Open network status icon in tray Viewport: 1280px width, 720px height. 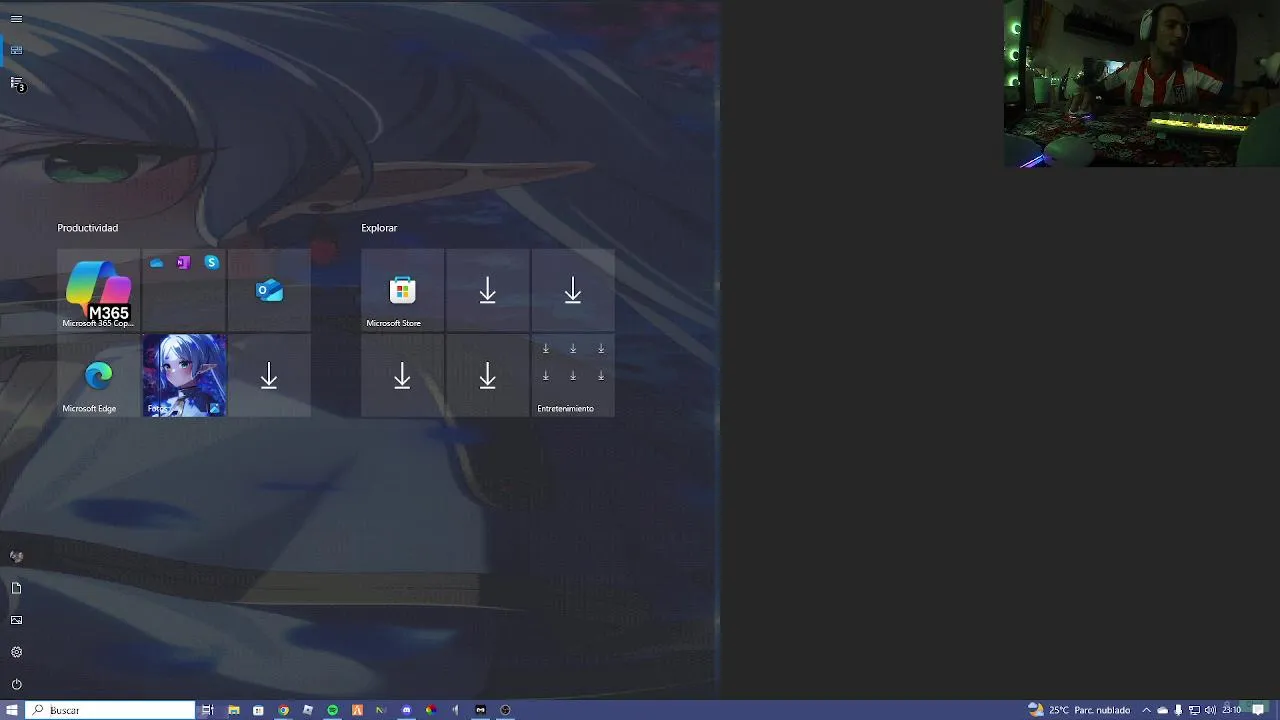click(1194, 710)
